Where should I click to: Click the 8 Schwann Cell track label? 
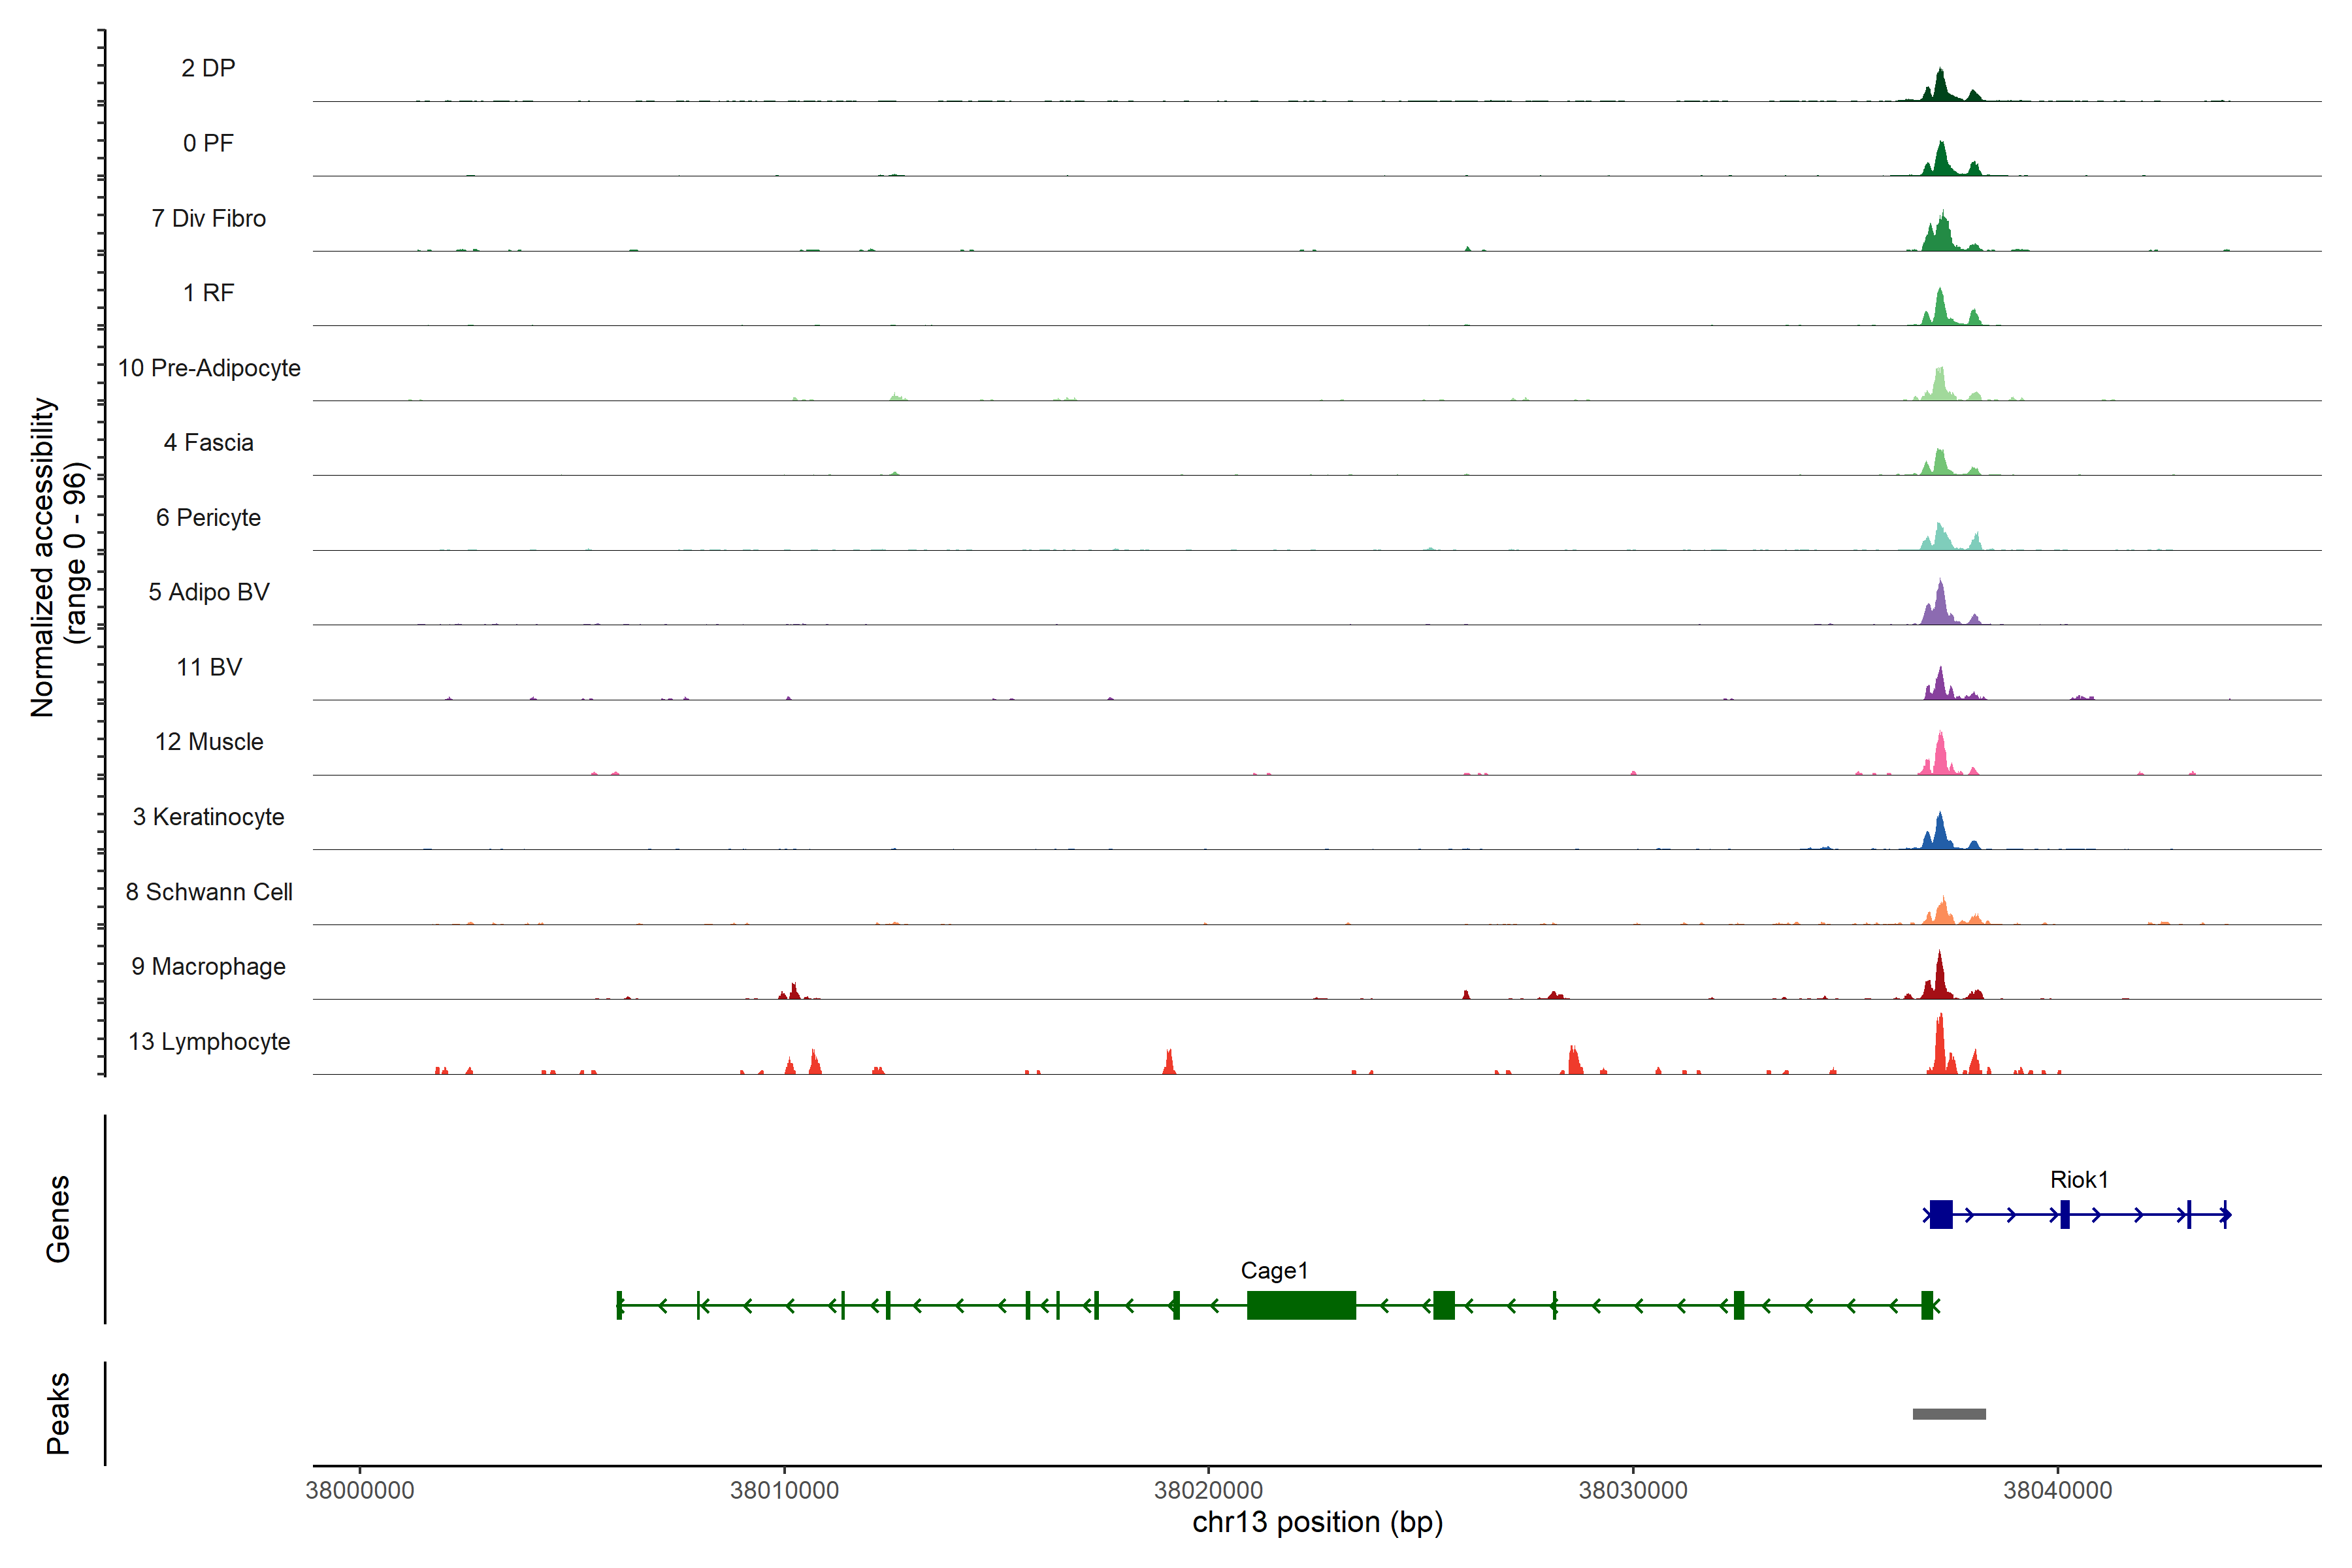pos(209,892)
